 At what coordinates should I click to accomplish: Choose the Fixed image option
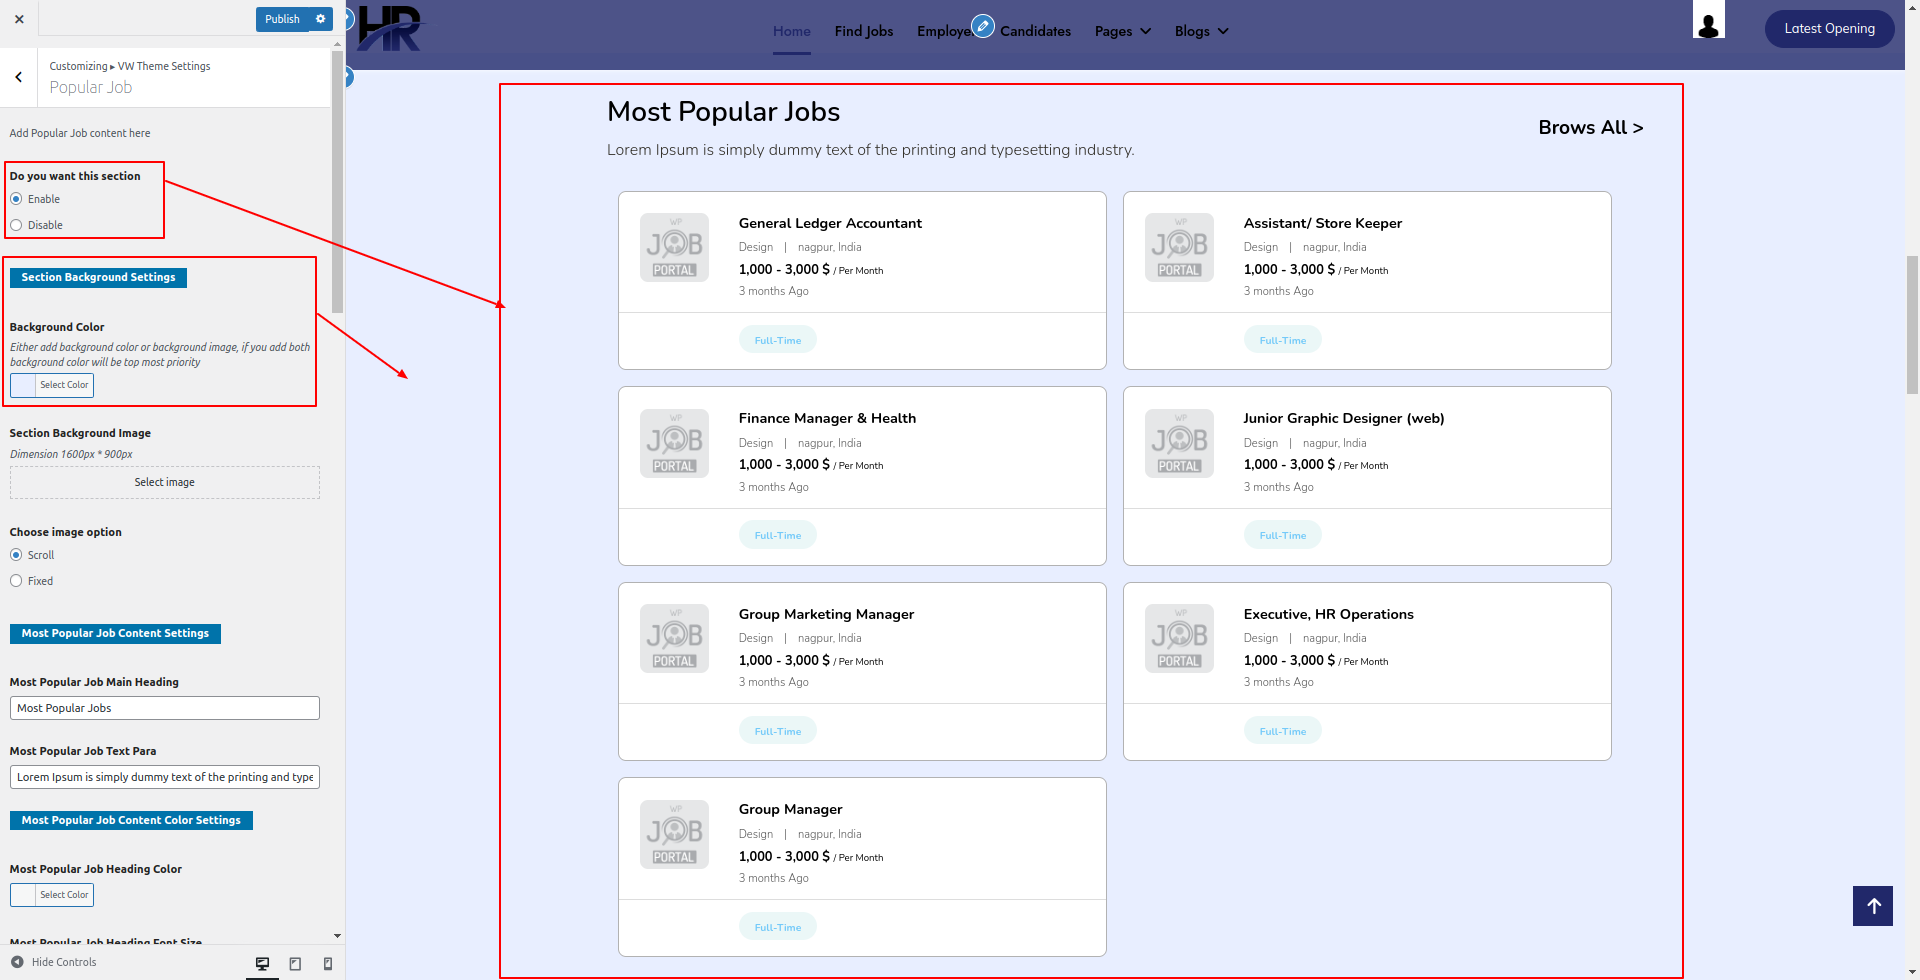click(x=16, y=581)
